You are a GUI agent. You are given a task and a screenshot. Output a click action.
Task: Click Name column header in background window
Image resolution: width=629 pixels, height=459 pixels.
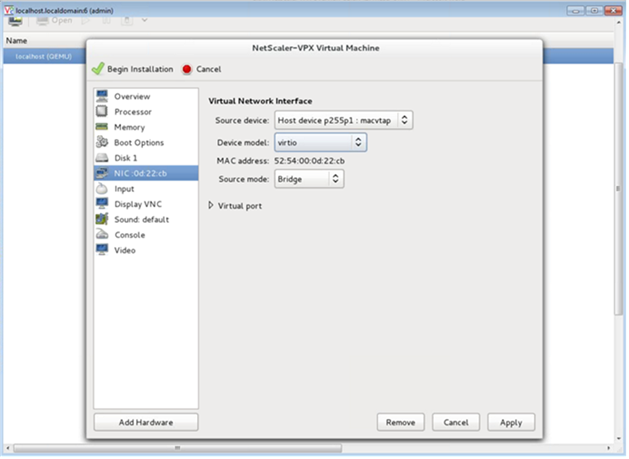[x=16, y=41]
